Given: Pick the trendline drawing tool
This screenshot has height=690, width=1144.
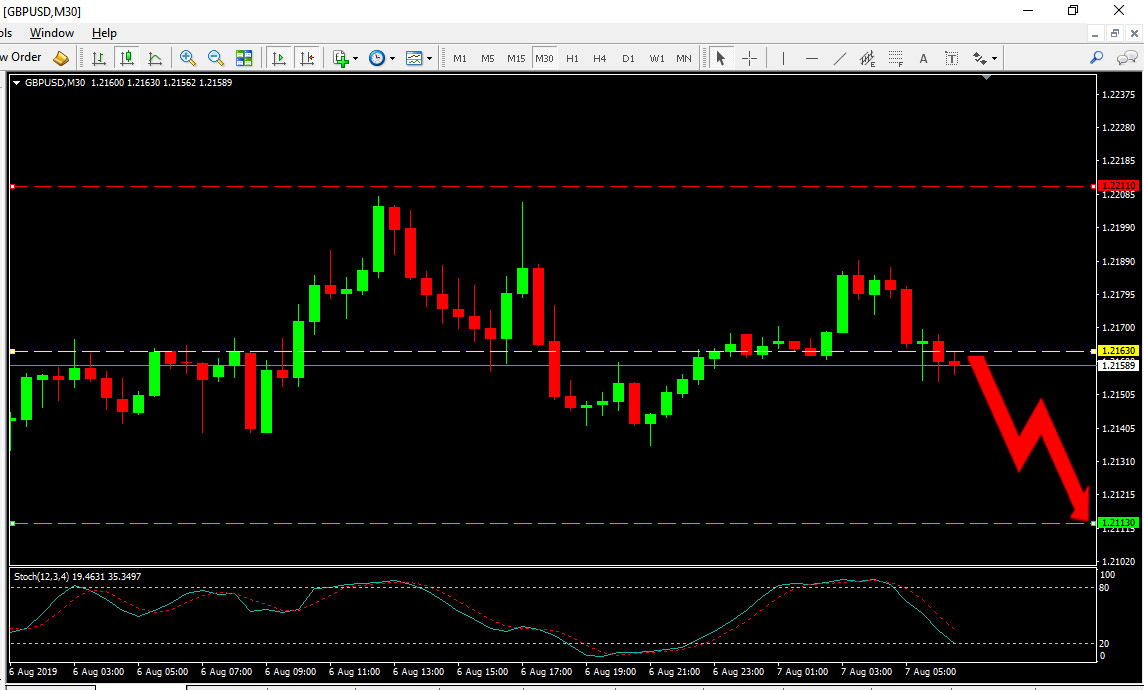Looking at the screenshot, I should (x=840, y=58).
